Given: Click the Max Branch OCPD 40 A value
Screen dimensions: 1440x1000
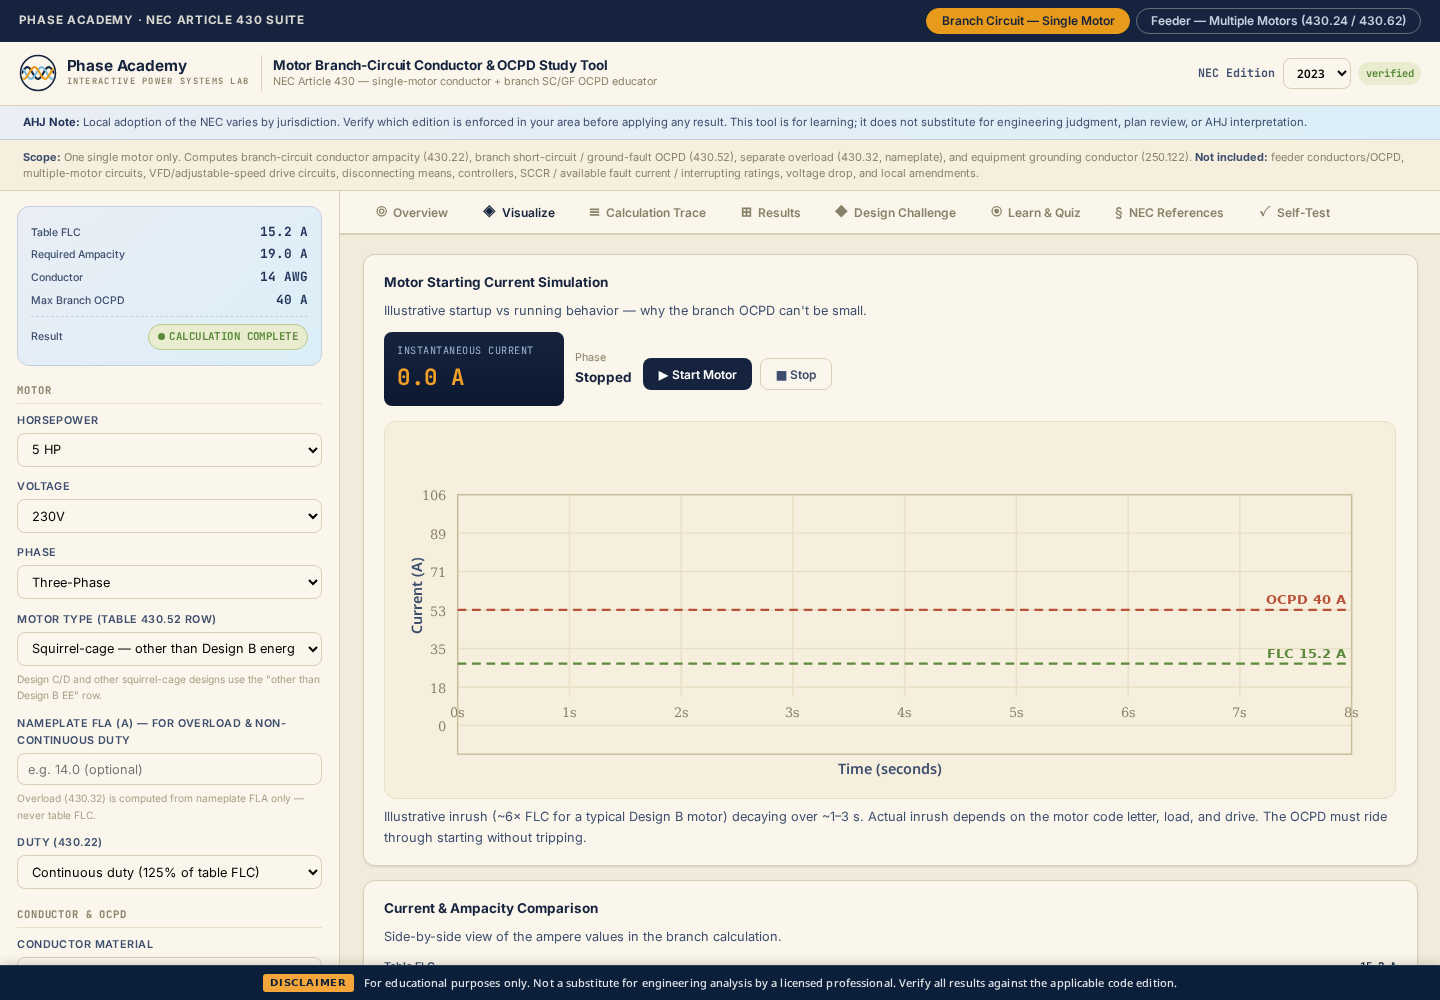Looking at the screenshot, I should click(292, 300).
